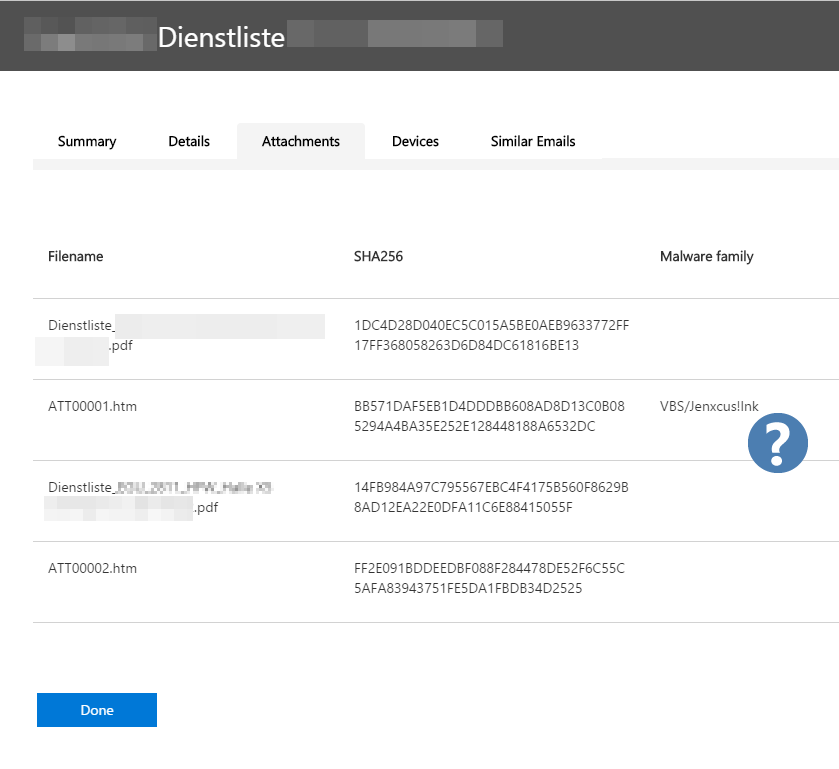Open the Similar Emails tab

(533, 141)
